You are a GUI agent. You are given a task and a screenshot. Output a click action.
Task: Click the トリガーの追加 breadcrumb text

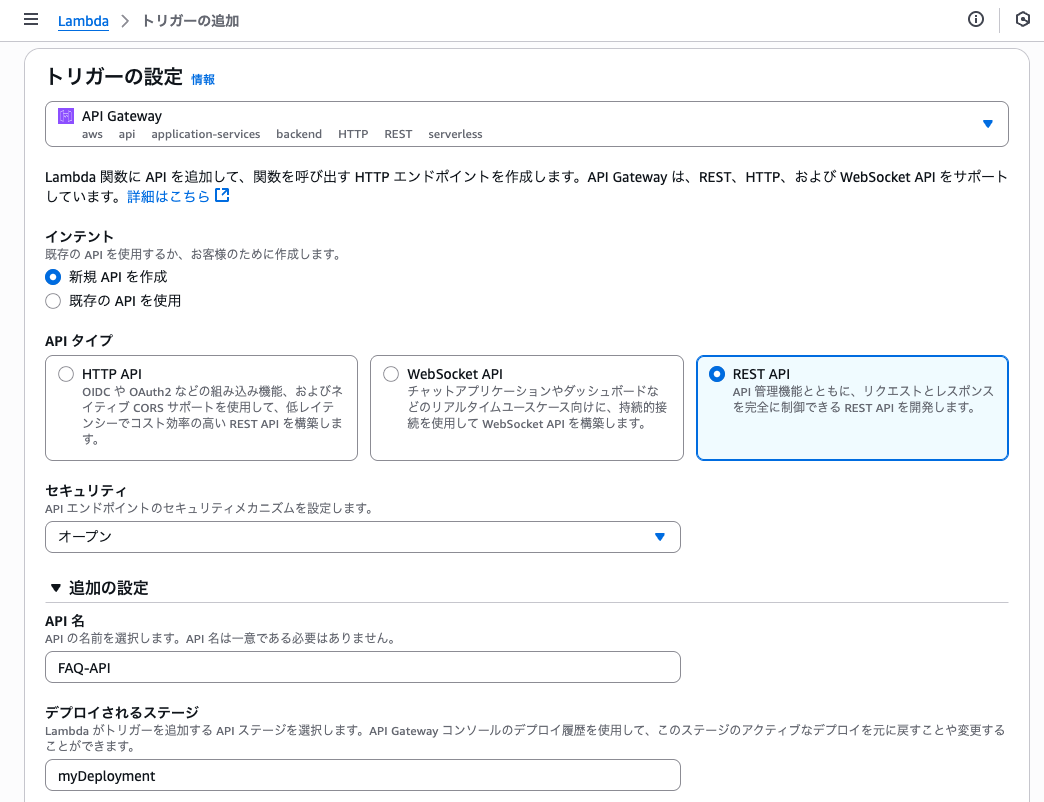tap(190, 21)
